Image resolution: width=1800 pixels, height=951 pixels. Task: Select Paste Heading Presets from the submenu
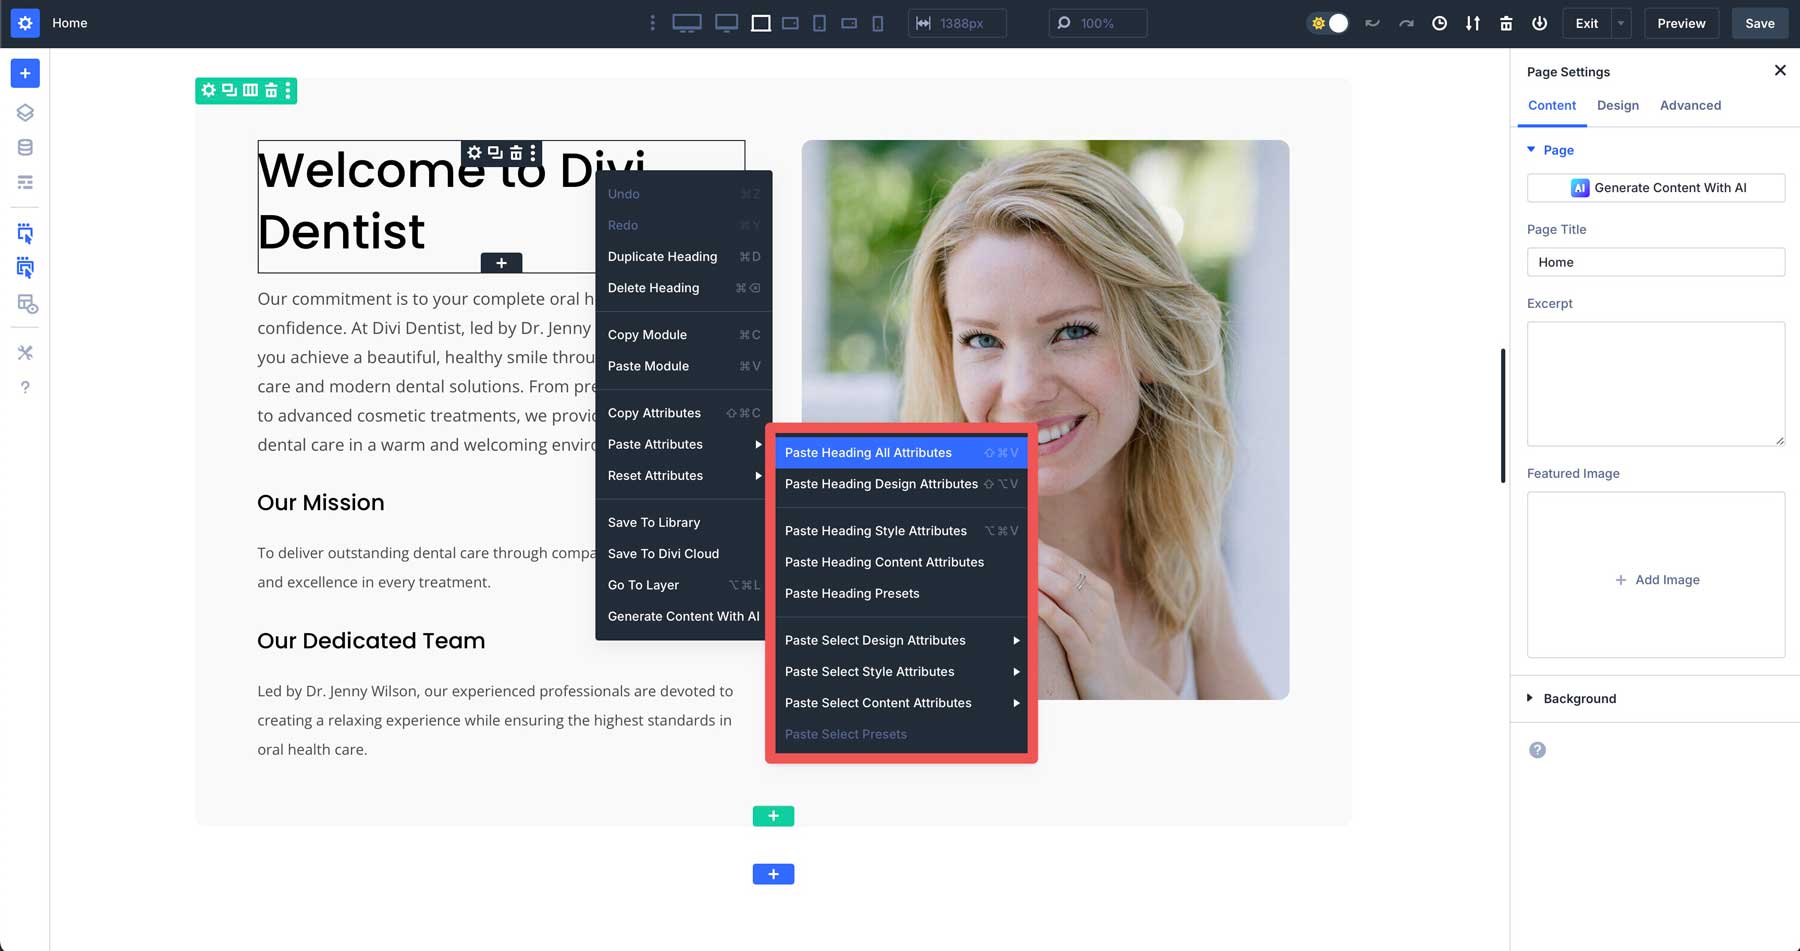(851, 593)
